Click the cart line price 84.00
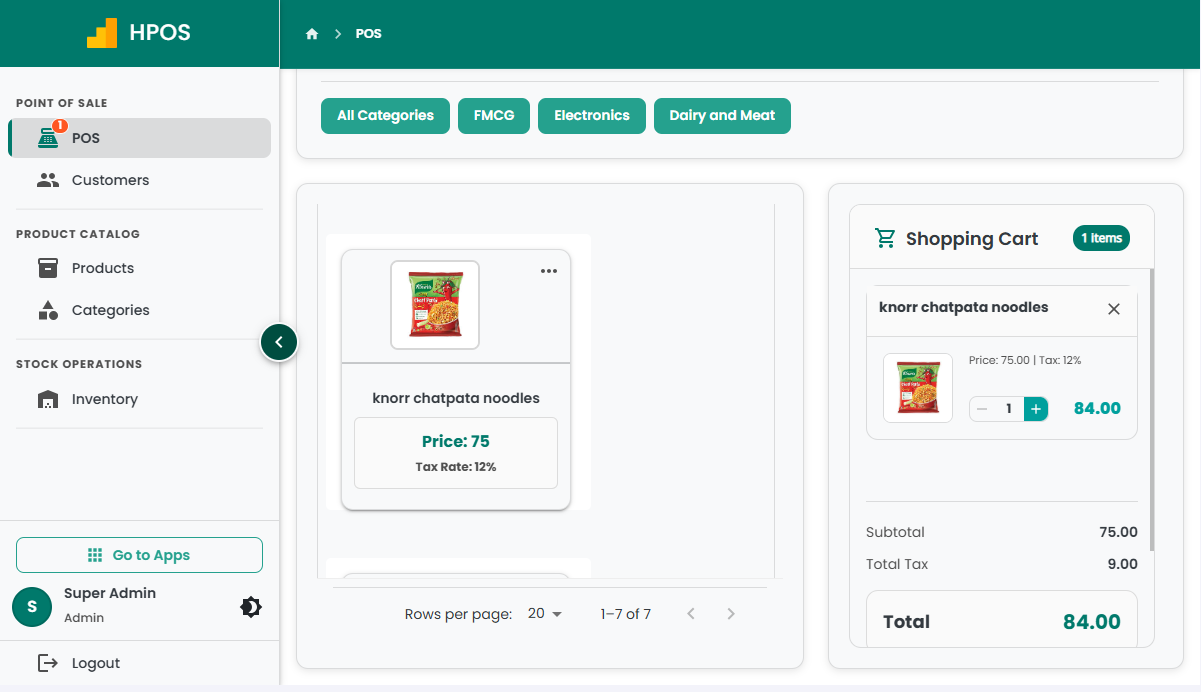1201x692 pixels. click(1097, 408)
